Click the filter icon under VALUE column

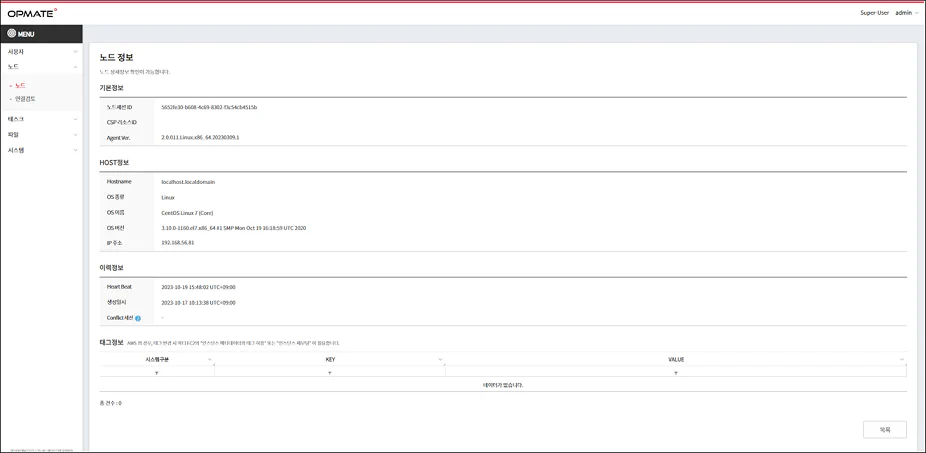[x=676, y=373]
